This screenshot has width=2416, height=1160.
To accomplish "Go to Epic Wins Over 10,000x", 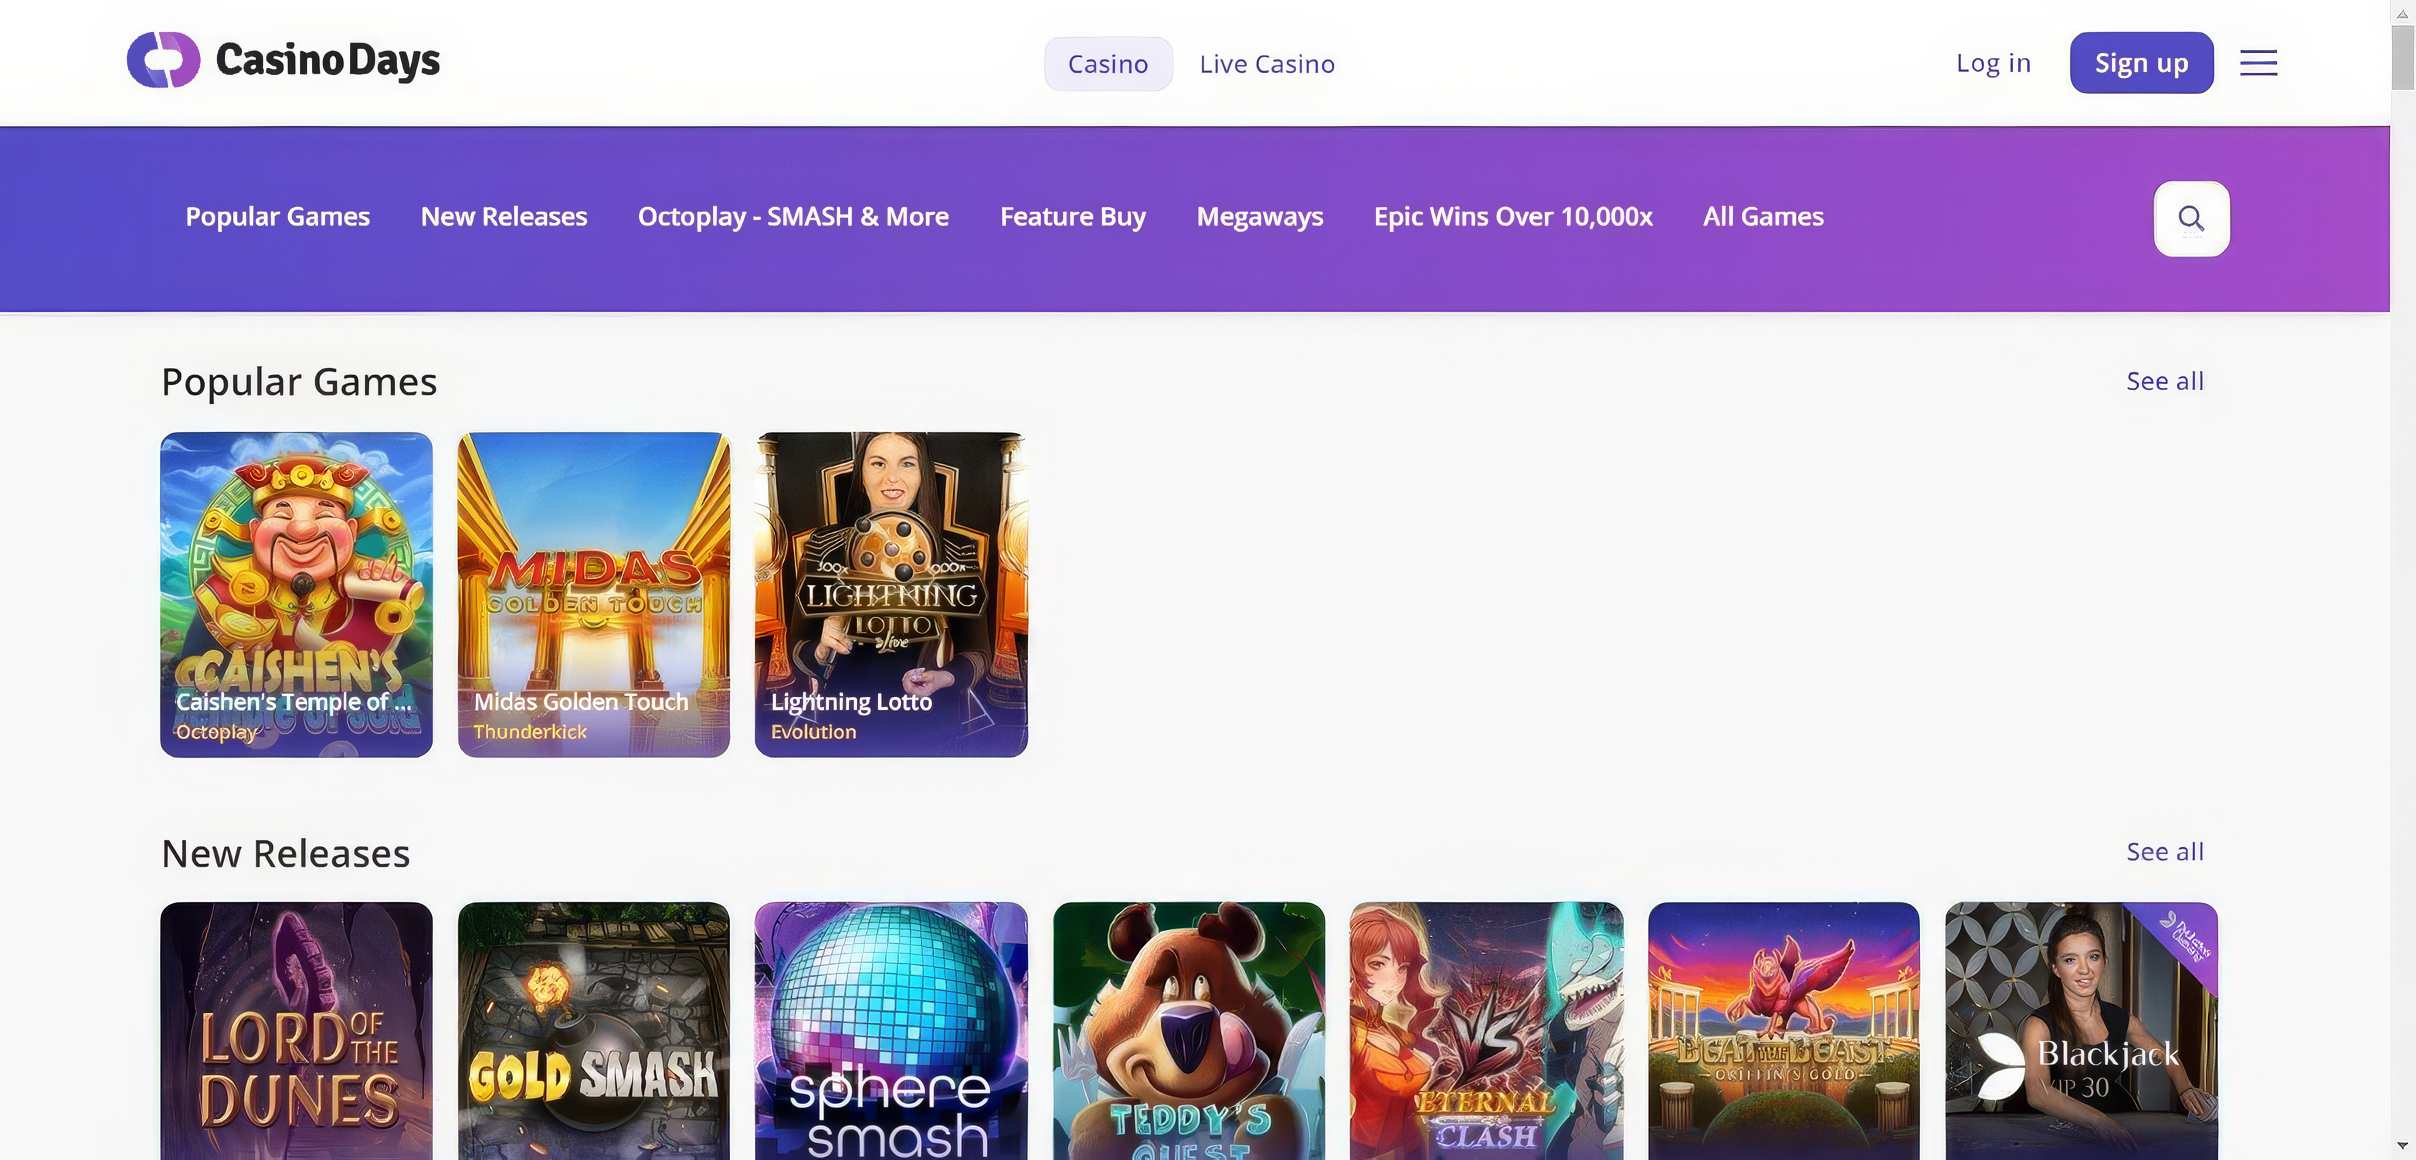I will pos(1512,217).
